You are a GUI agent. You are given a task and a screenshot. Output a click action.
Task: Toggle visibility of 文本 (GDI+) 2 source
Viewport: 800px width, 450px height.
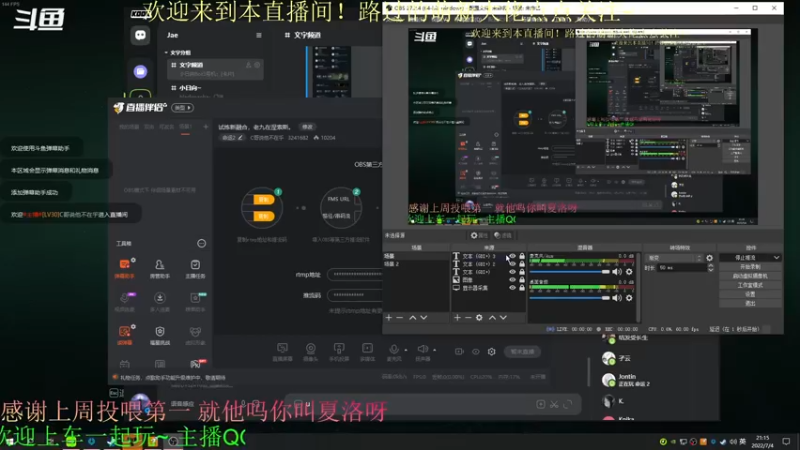click(x=512, y=264)
